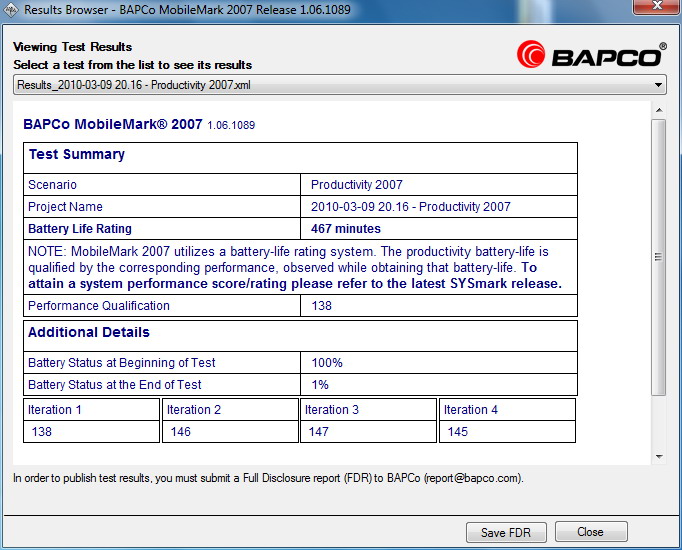The height and width of the screenshot is (550, 682).
Task: Click the Iteration 1 score 138
Action: (42, 432)
